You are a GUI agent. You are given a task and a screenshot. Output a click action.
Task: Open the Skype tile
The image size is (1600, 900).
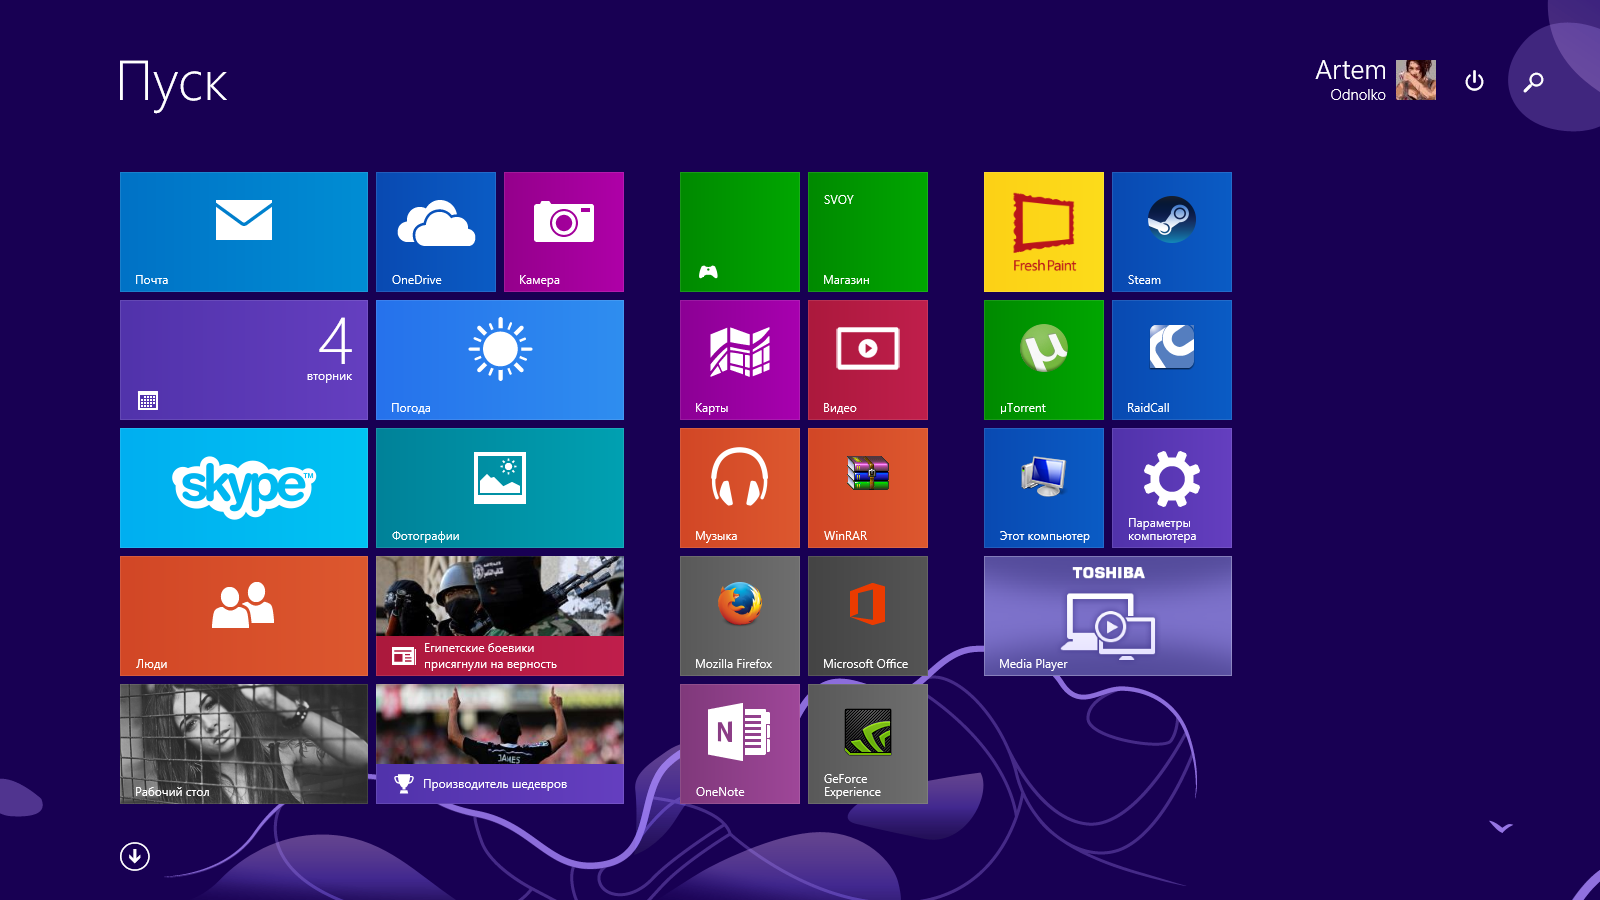coord(243,488)
